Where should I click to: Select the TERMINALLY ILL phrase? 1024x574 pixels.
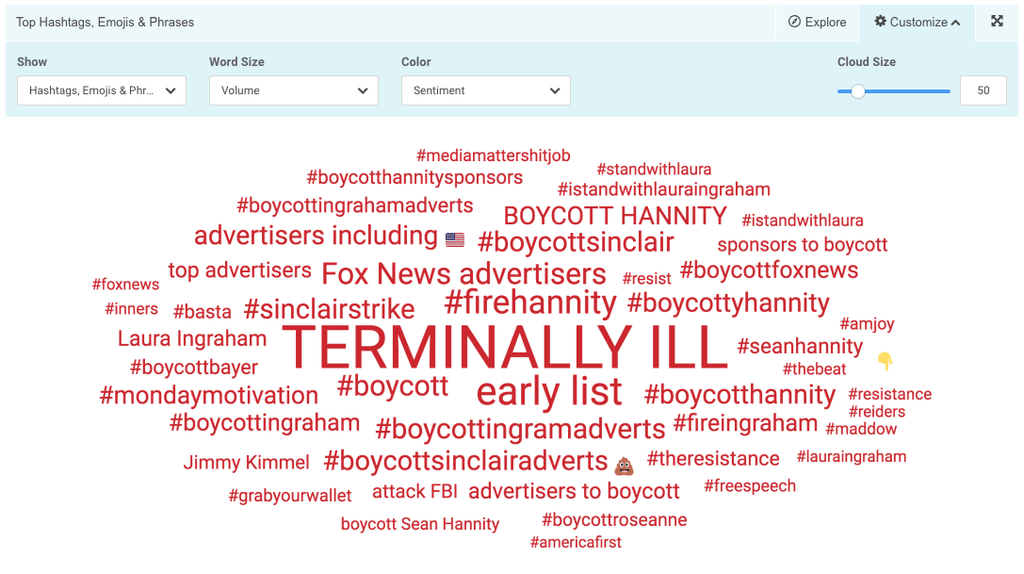coord(505,349)
